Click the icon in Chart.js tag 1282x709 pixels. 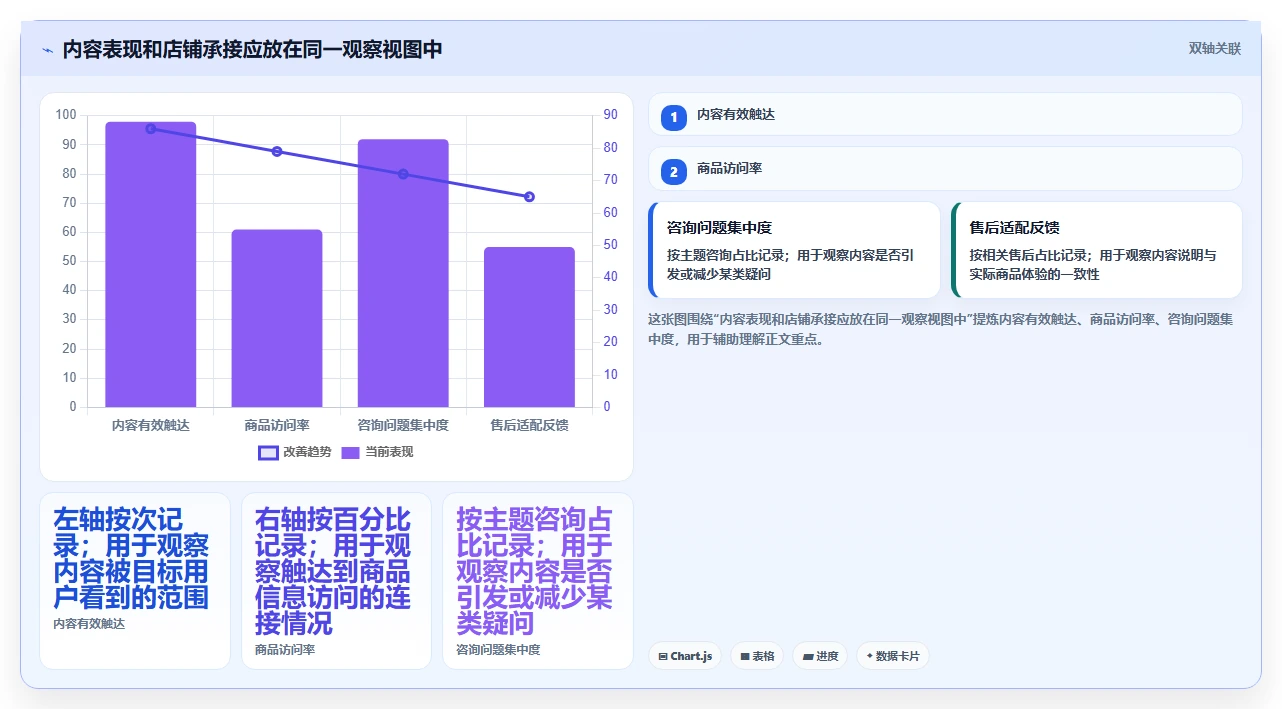[663, 657]
